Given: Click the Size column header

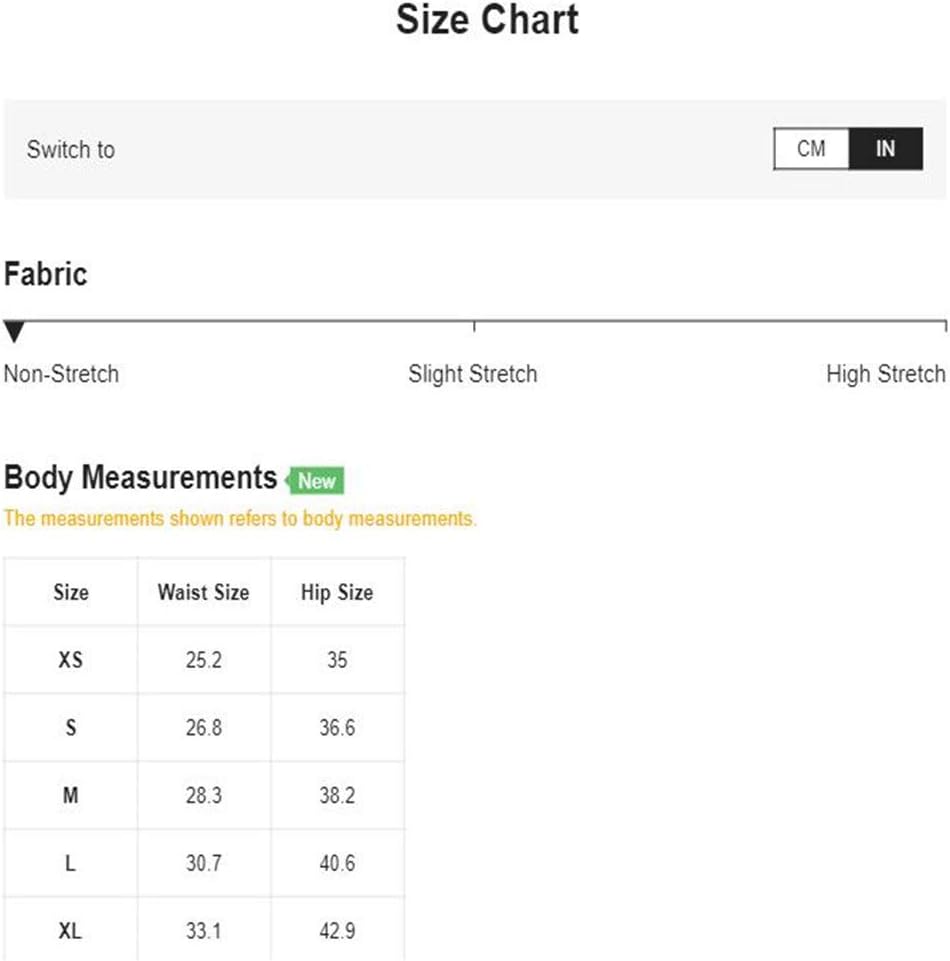Looking at the screenshot, I should point(70,592).
